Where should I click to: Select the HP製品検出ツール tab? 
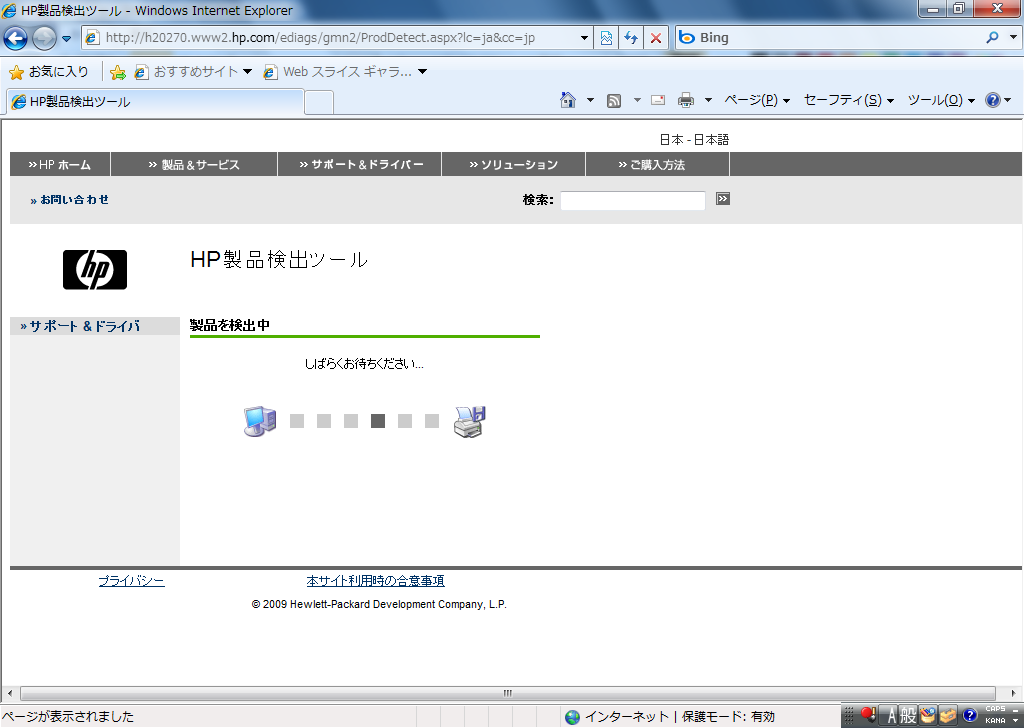[x=155, y=101]
